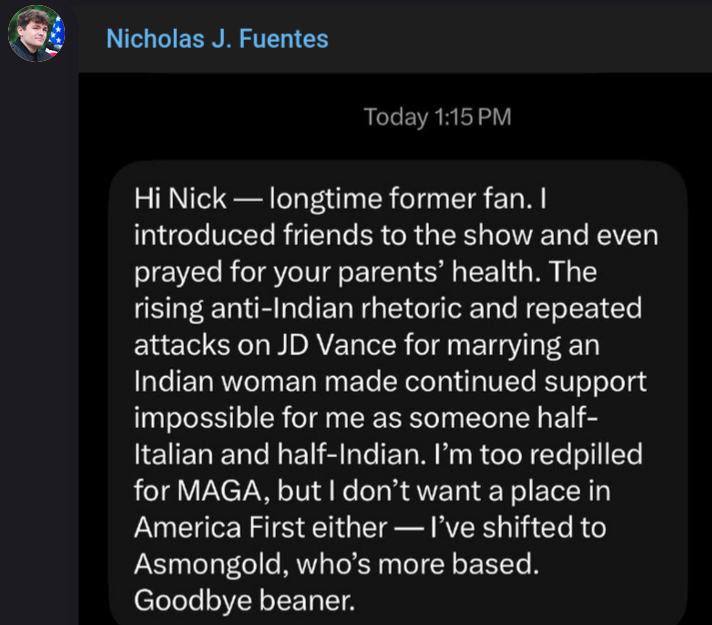Click the name "Asmongold" in the message
Viewport: 712px width, 625px height.
click(211, 565)
